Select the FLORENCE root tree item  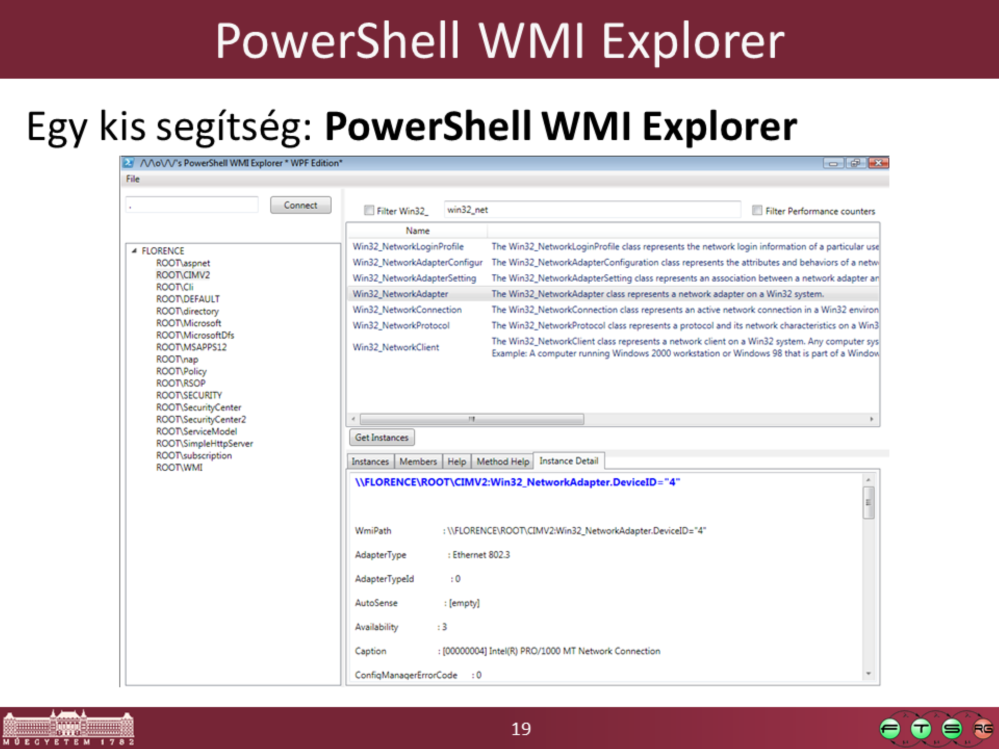tap(162, 251)
